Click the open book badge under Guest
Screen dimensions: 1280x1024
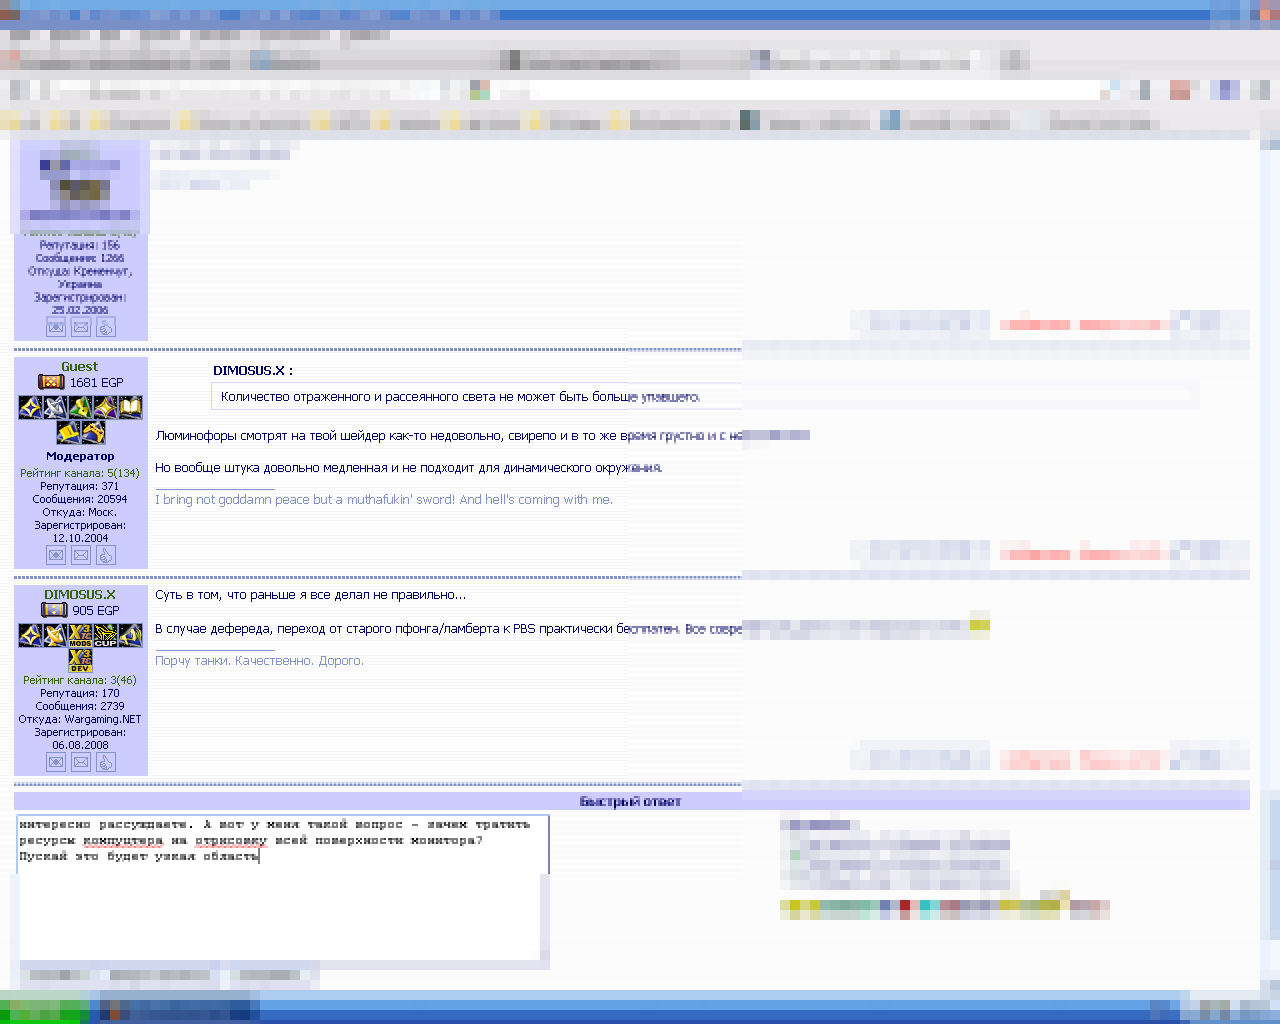pyautogui.click(x=130, y=407)
